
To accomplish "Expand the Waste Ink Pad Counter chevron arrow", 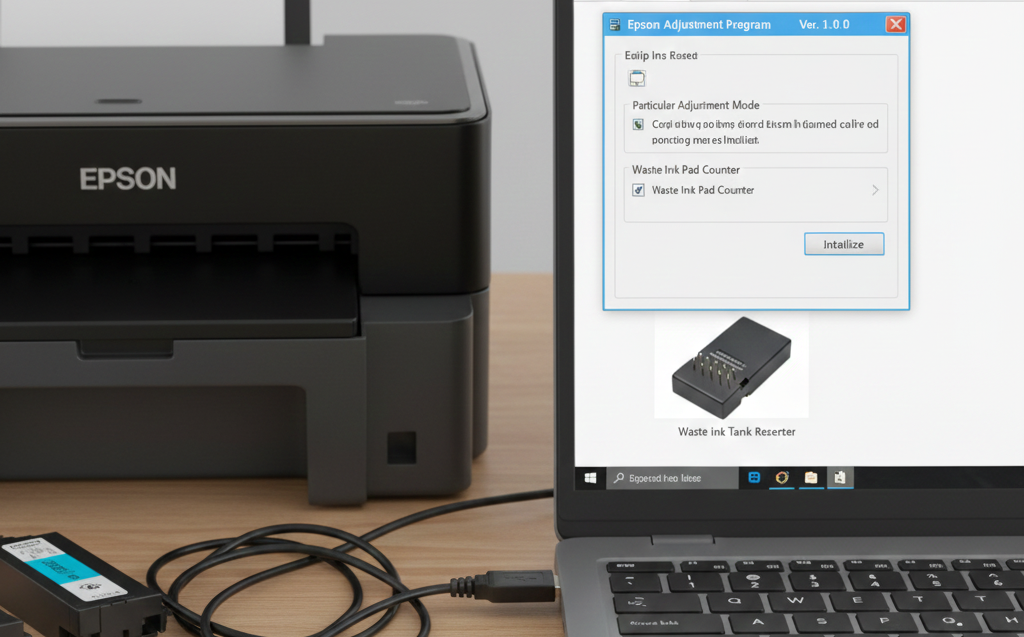I will (x=875, y=190).
